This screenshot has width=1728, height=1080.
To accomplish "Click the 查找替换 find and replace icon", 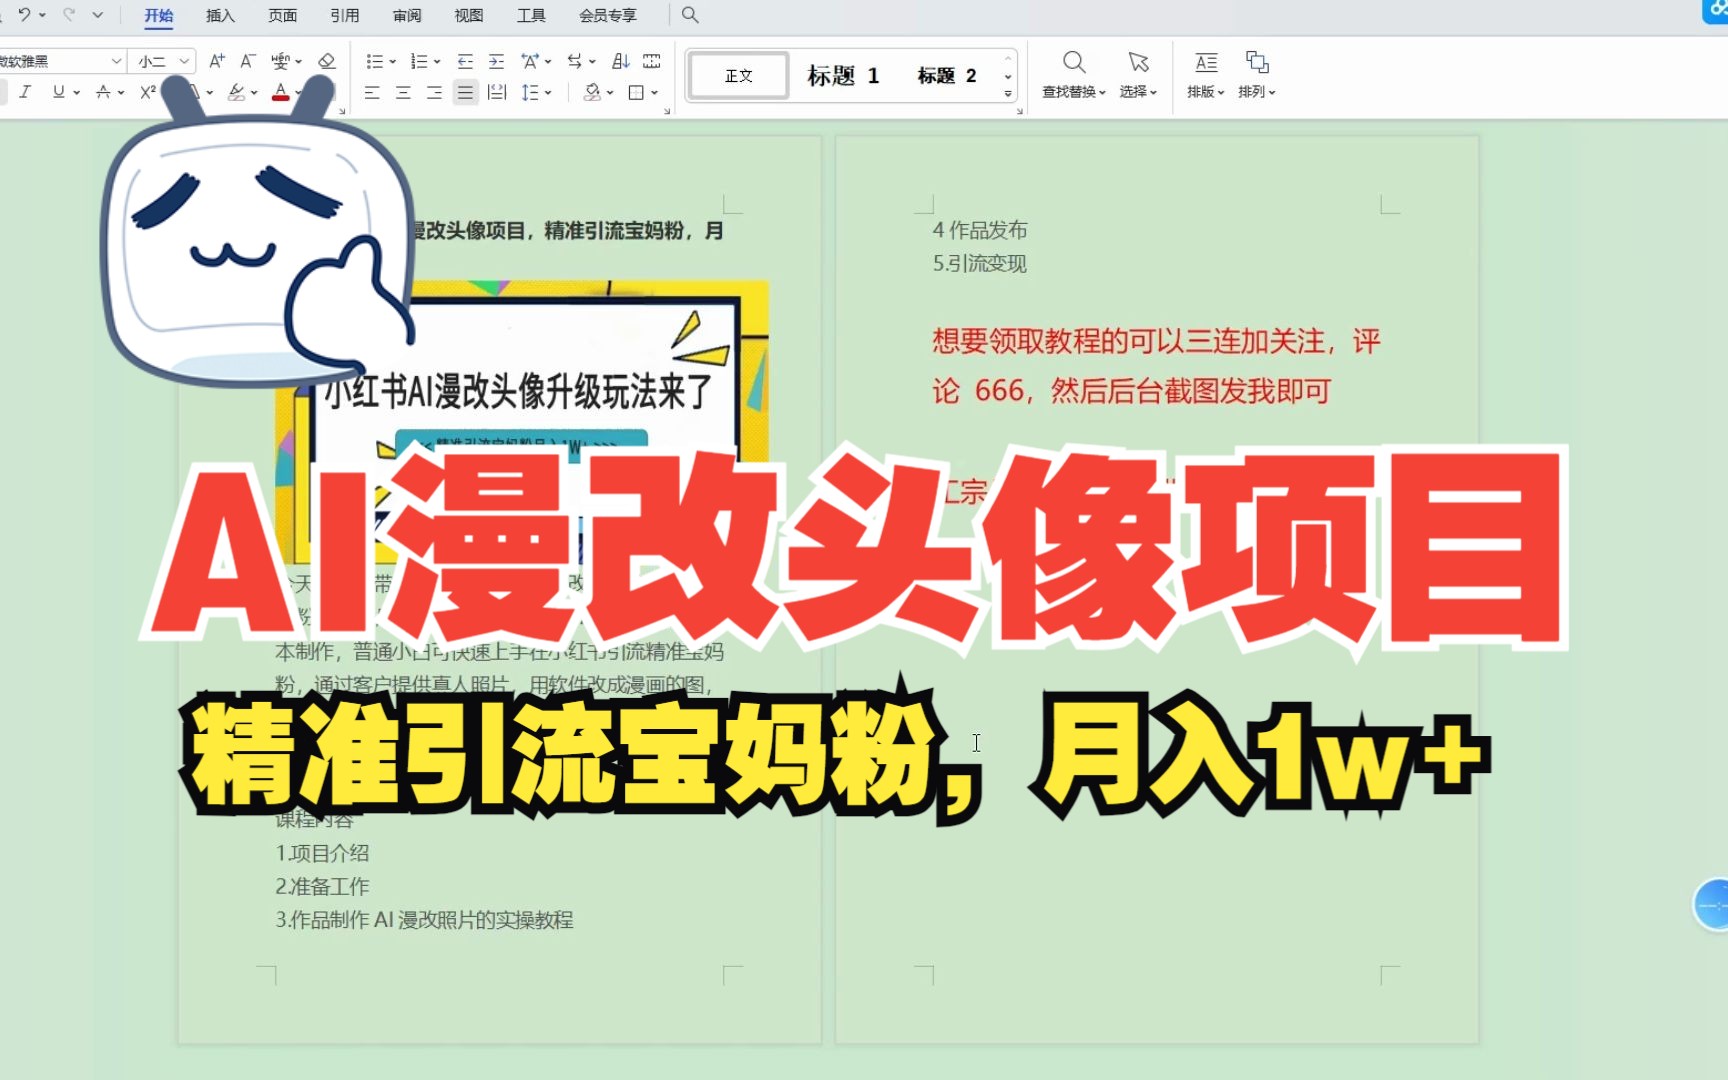I will pos(1074,74).
